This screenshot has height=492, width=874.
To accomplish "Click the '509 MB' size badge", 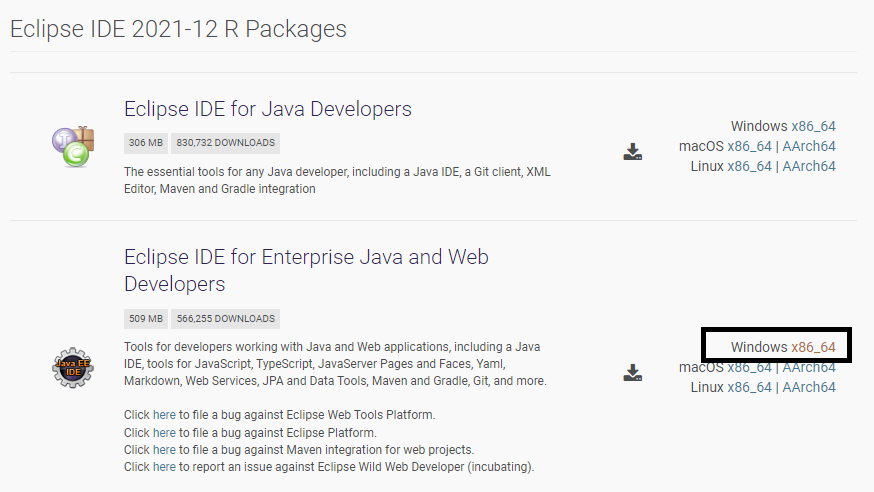I will point(146,319).
